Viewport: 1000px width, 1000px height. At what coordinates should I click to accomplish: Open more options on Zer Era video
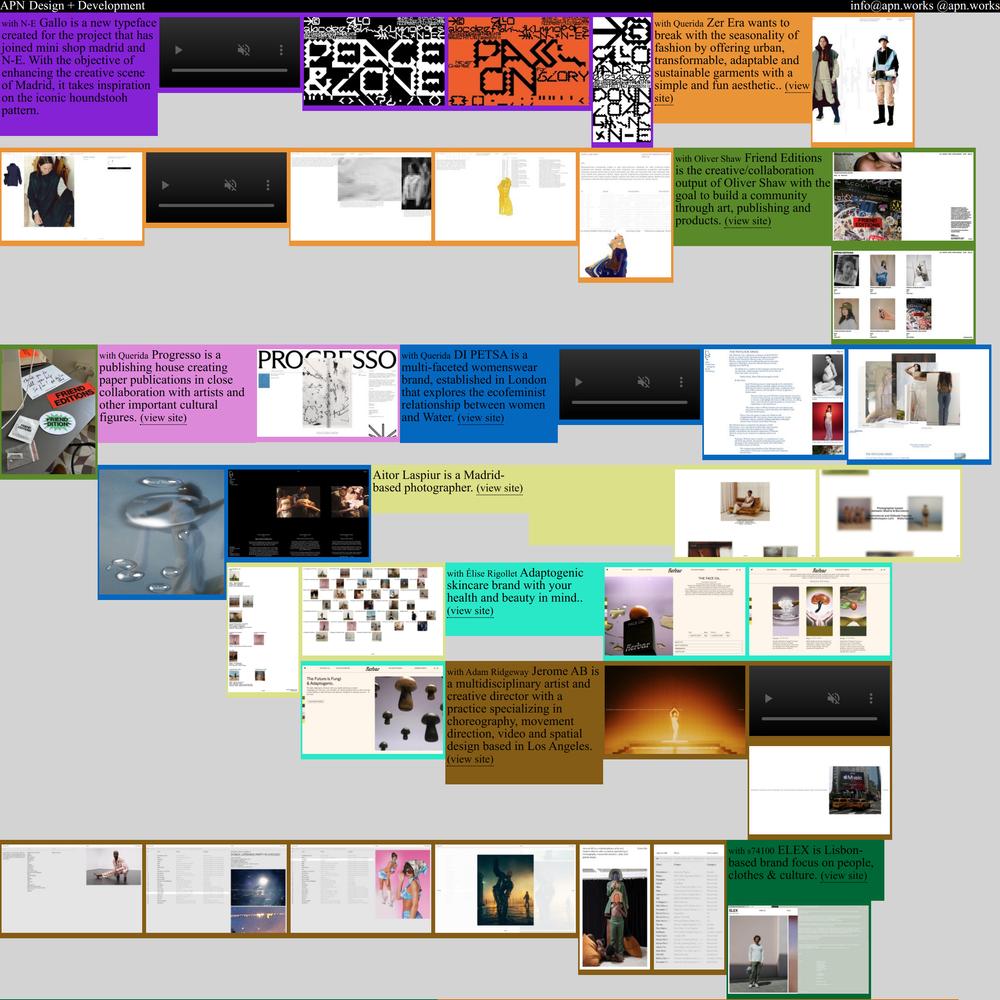pos(268,185)
